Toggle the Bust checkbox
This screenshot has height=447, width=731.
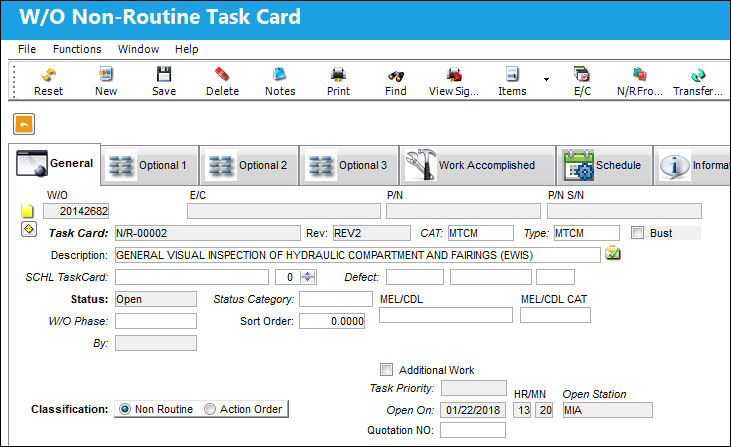[637, 233]
